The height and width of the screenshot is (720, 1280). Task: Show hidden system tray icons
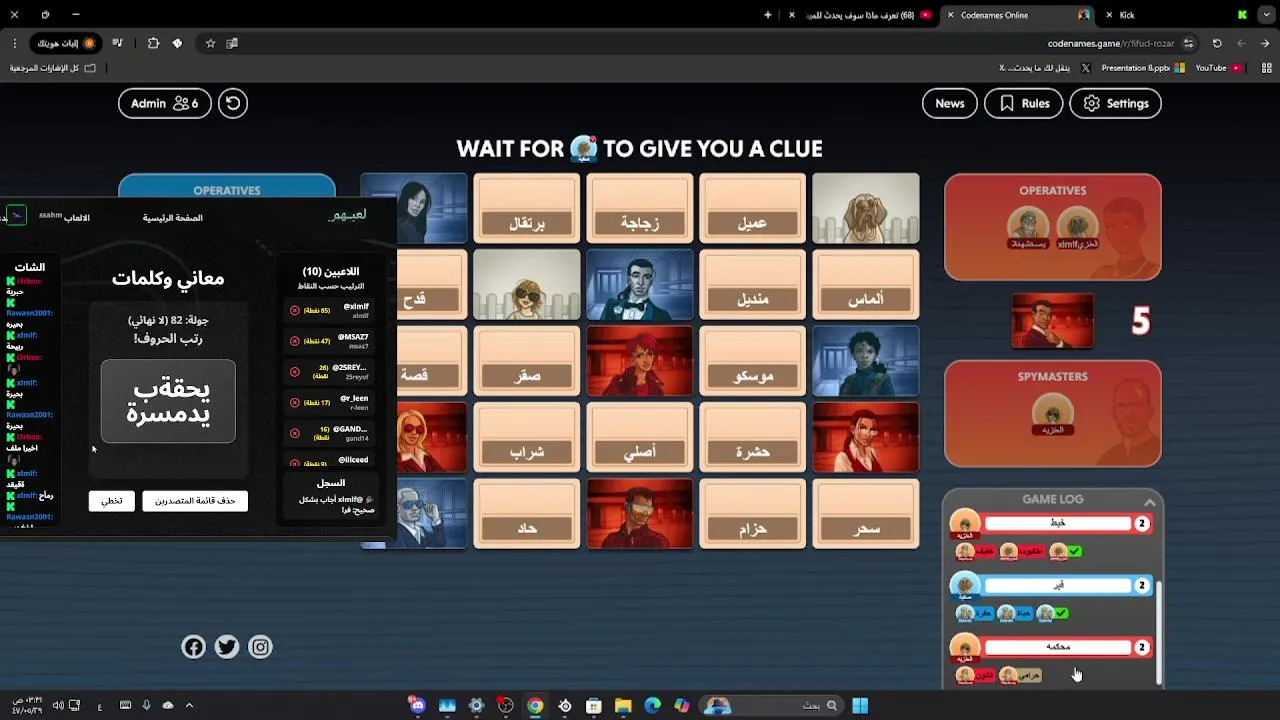(189, 705)
